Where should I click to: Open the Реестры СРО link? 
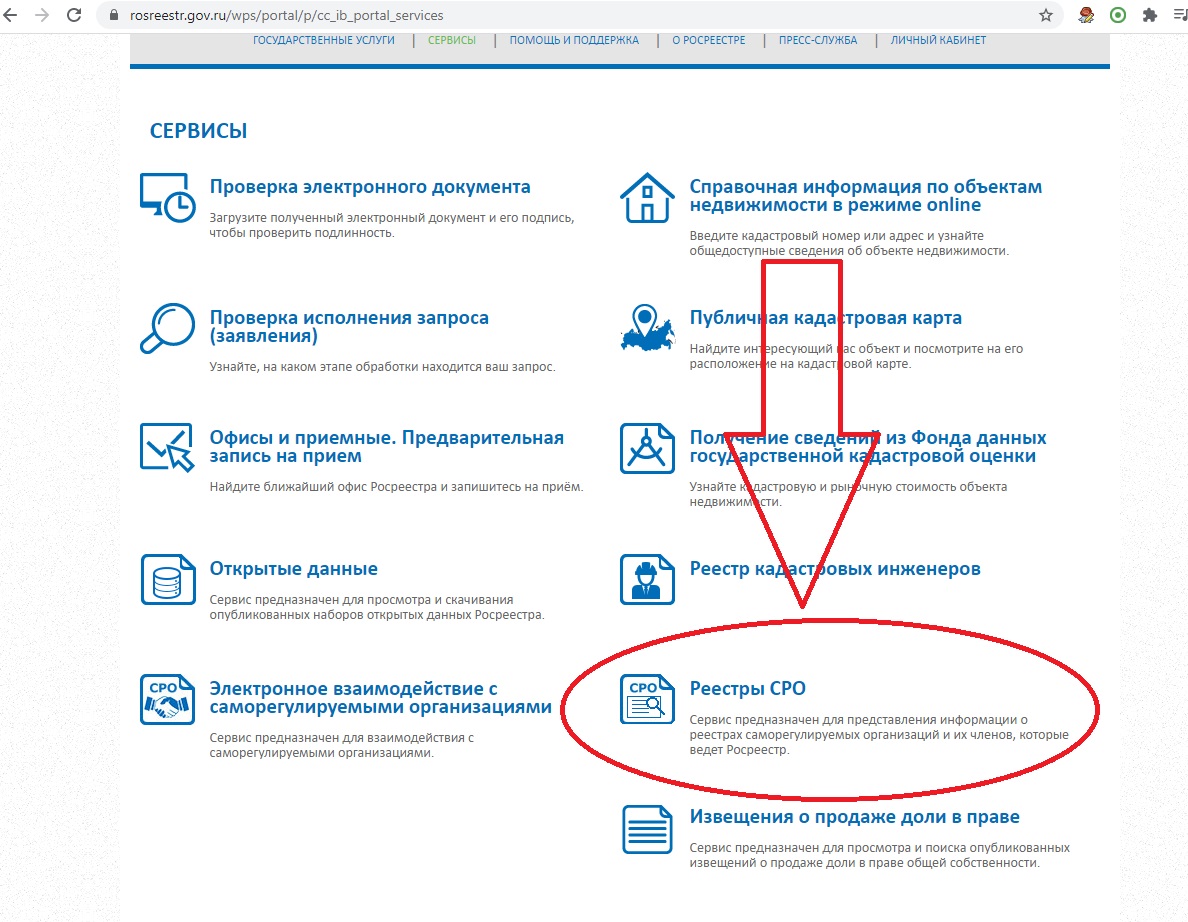point(747,689)
